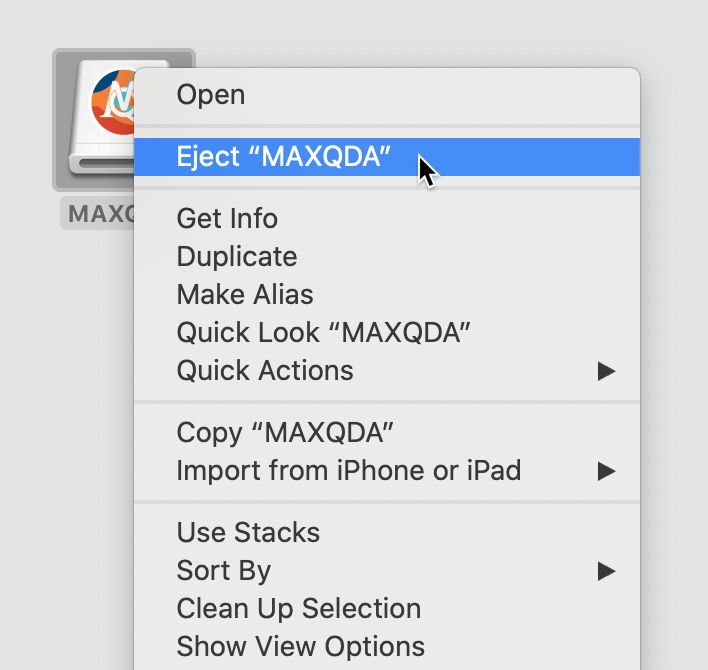Screen dimensions: 708x670
Task: Eject the MAXQDA volume
Action: point(387,157)
